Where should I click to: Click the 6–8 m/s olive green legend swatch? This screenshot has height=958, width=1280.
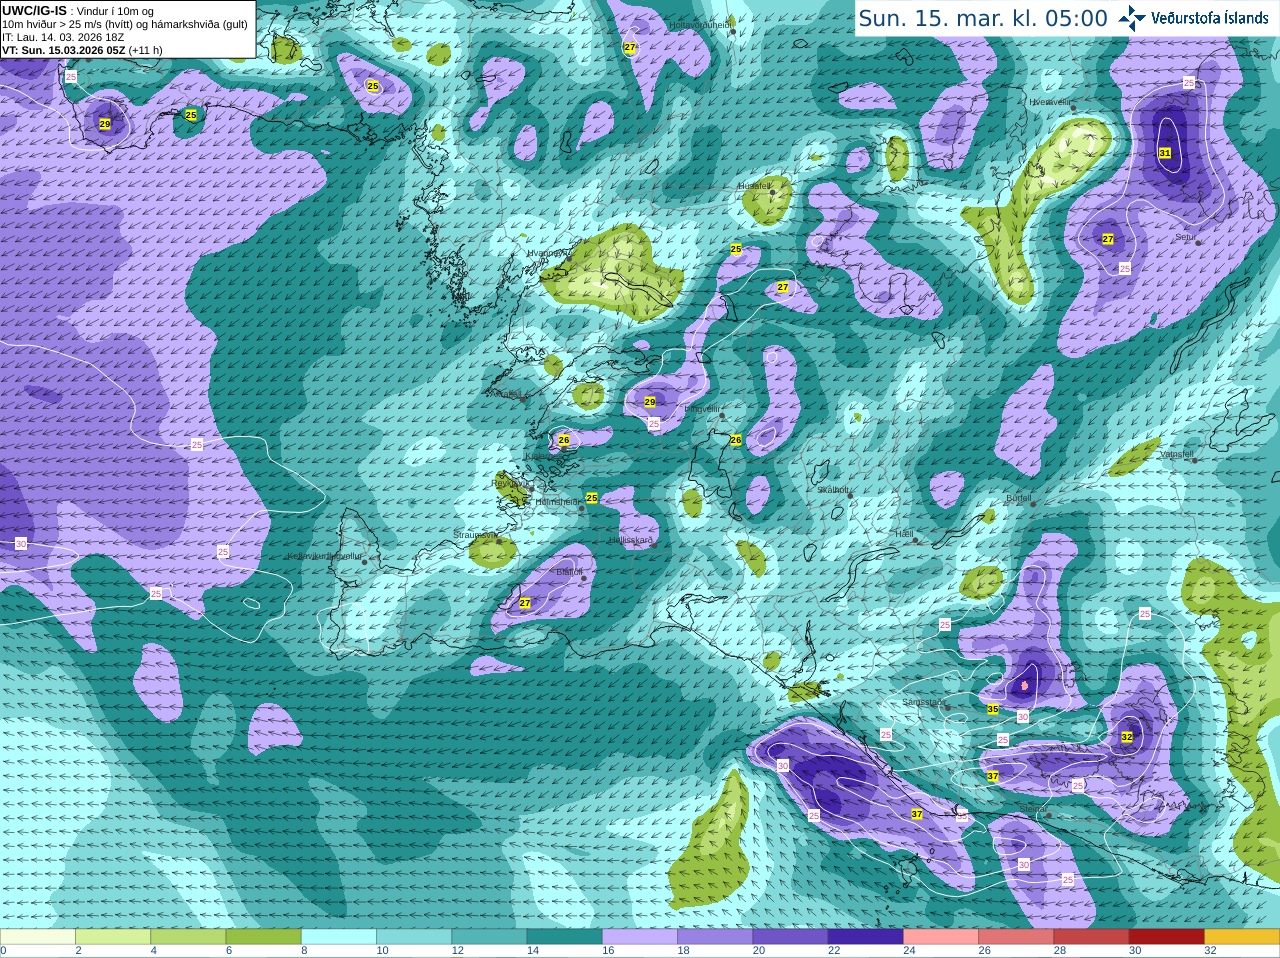[x=264, y=936]
